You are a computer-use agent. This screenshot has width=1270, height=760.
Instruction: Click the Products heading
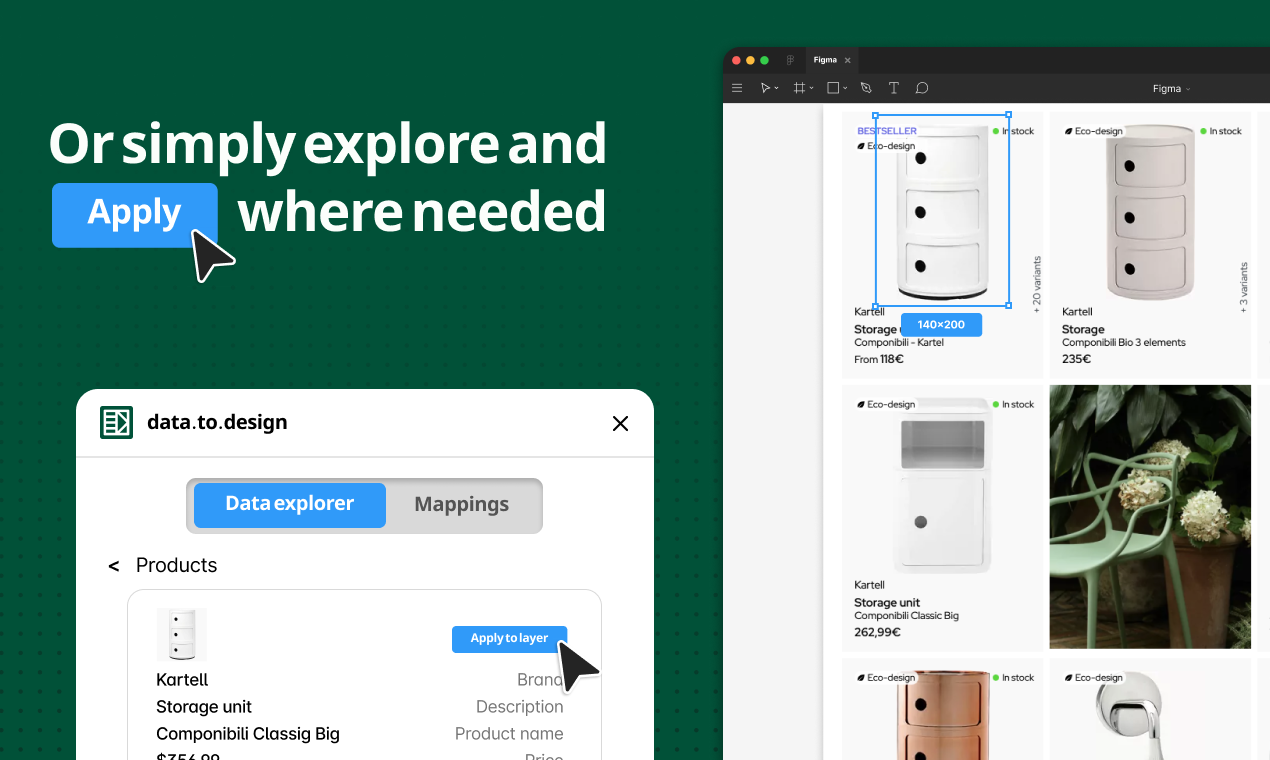[176, 565]
